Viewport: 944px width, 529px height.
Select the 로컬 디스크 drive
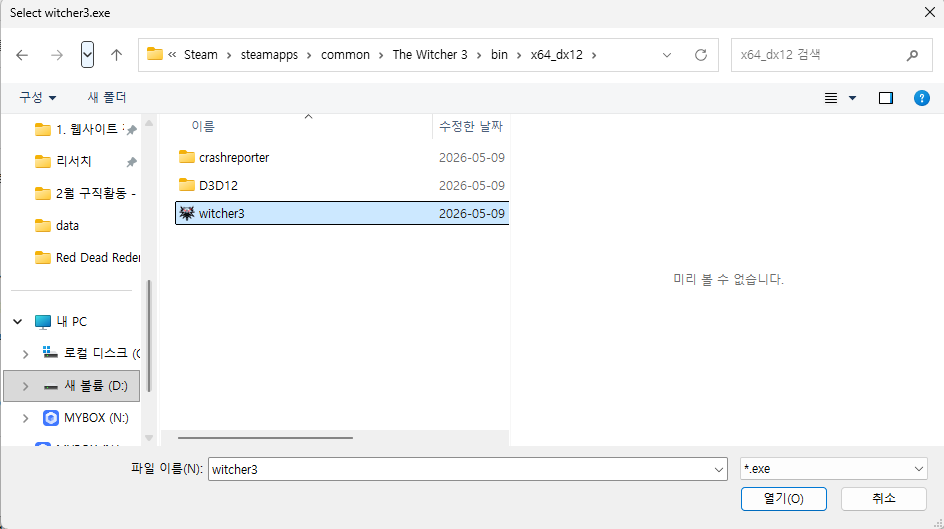pyautogui.click(x=90, y=353)
